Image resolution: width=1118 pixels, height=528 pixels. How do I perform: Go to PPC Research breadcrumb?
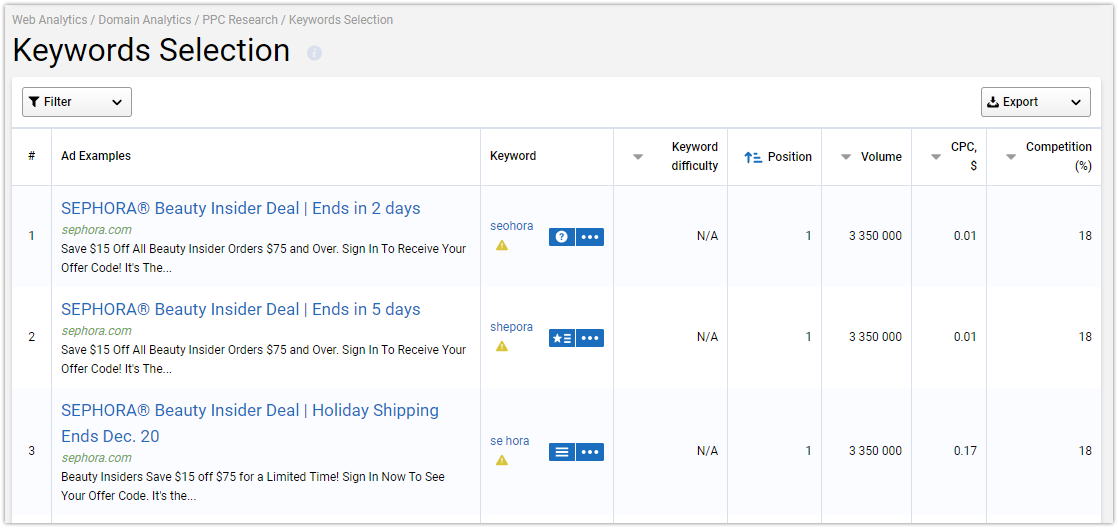240,20
